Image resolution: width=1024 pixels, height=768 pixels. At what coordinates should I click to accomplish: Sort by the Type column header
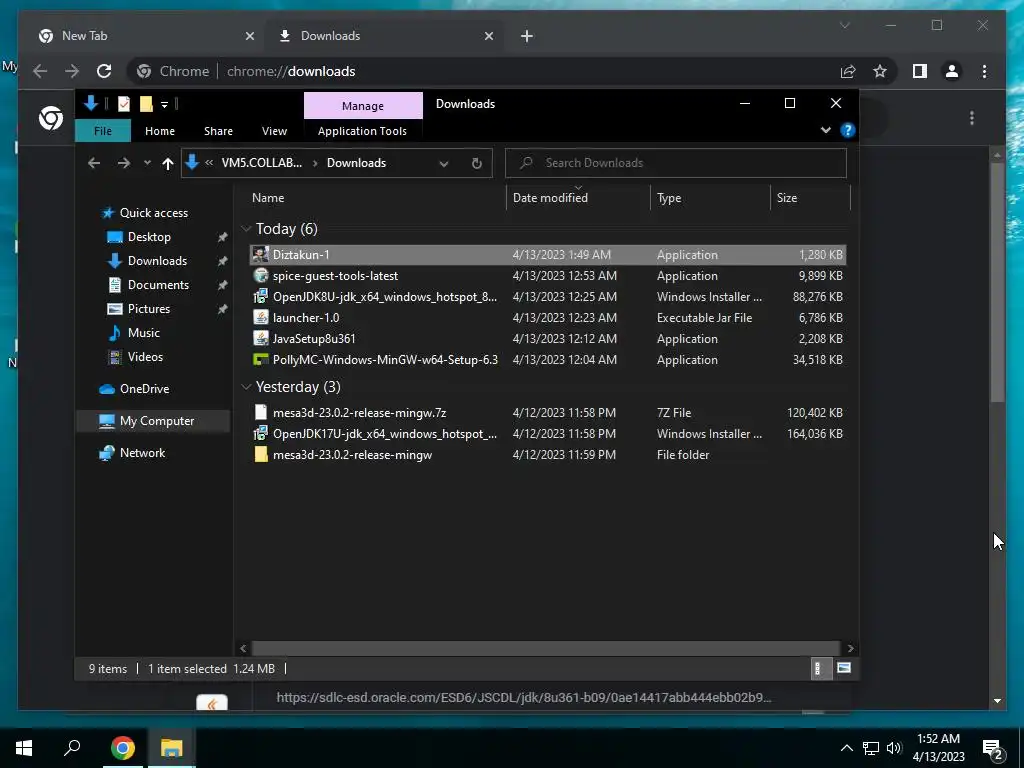[x=669, y=197]
